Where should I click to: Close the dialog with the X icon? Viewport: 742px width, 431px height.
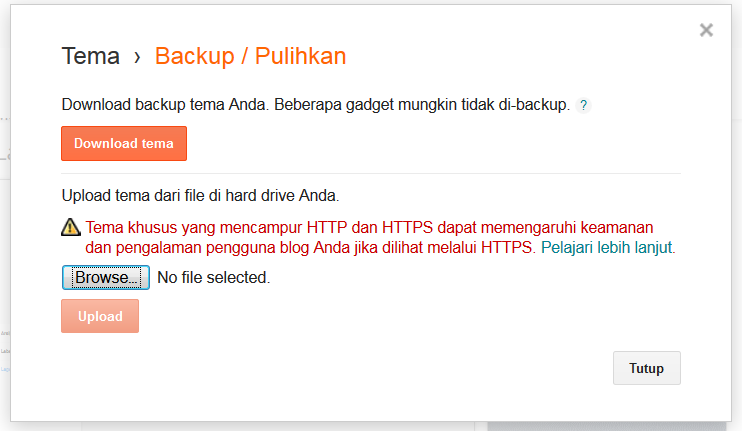706,30
